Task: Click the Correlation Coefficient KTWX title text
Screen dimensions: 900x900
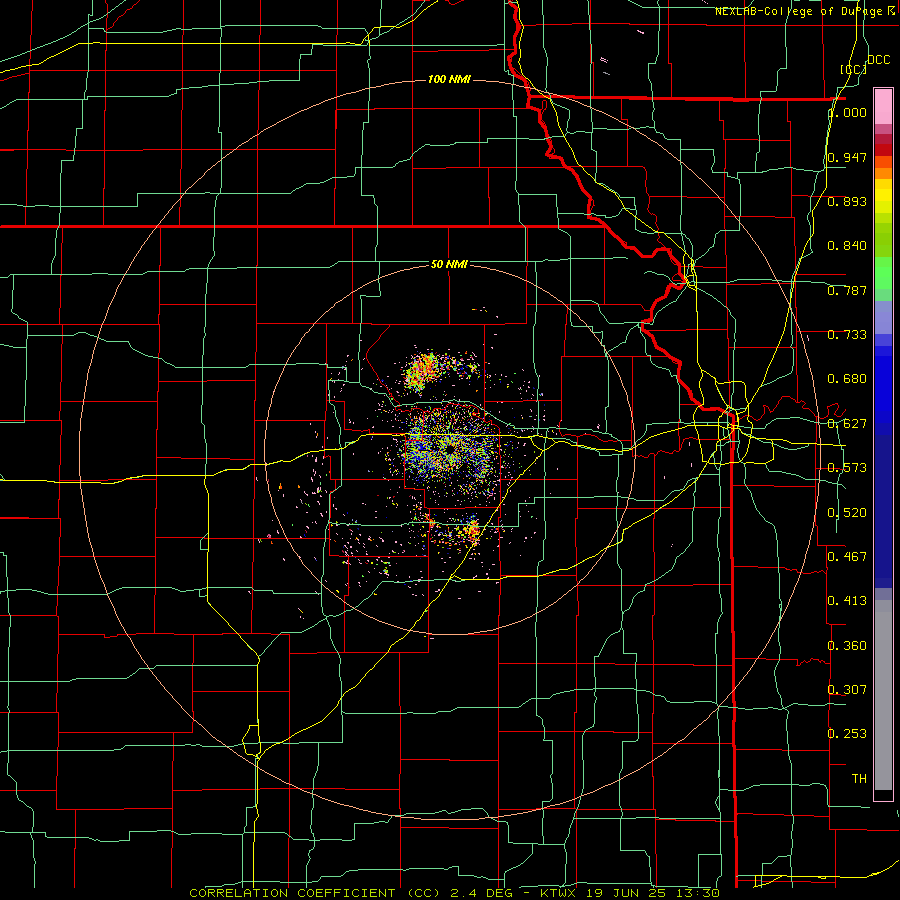Action: pyautogui.click(x=454, y=893)
